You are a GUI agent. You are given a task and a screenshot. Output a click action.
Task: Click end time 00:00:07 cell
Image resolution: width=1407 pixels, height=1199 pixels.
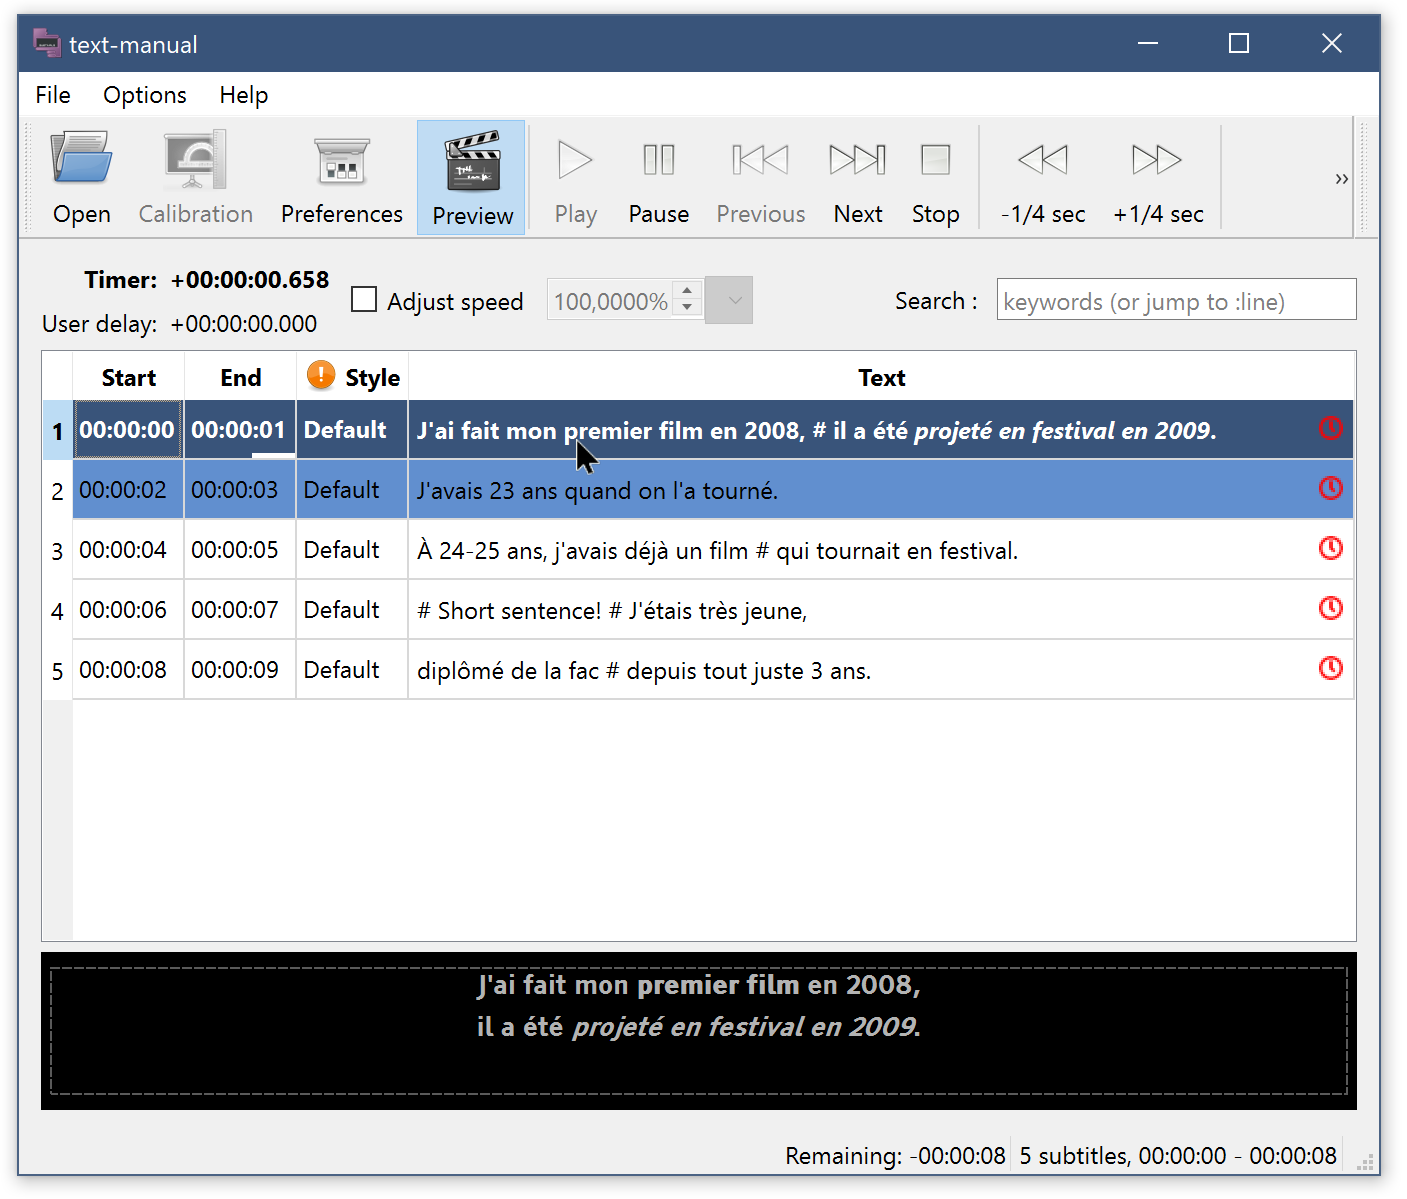tap(240, 610)
